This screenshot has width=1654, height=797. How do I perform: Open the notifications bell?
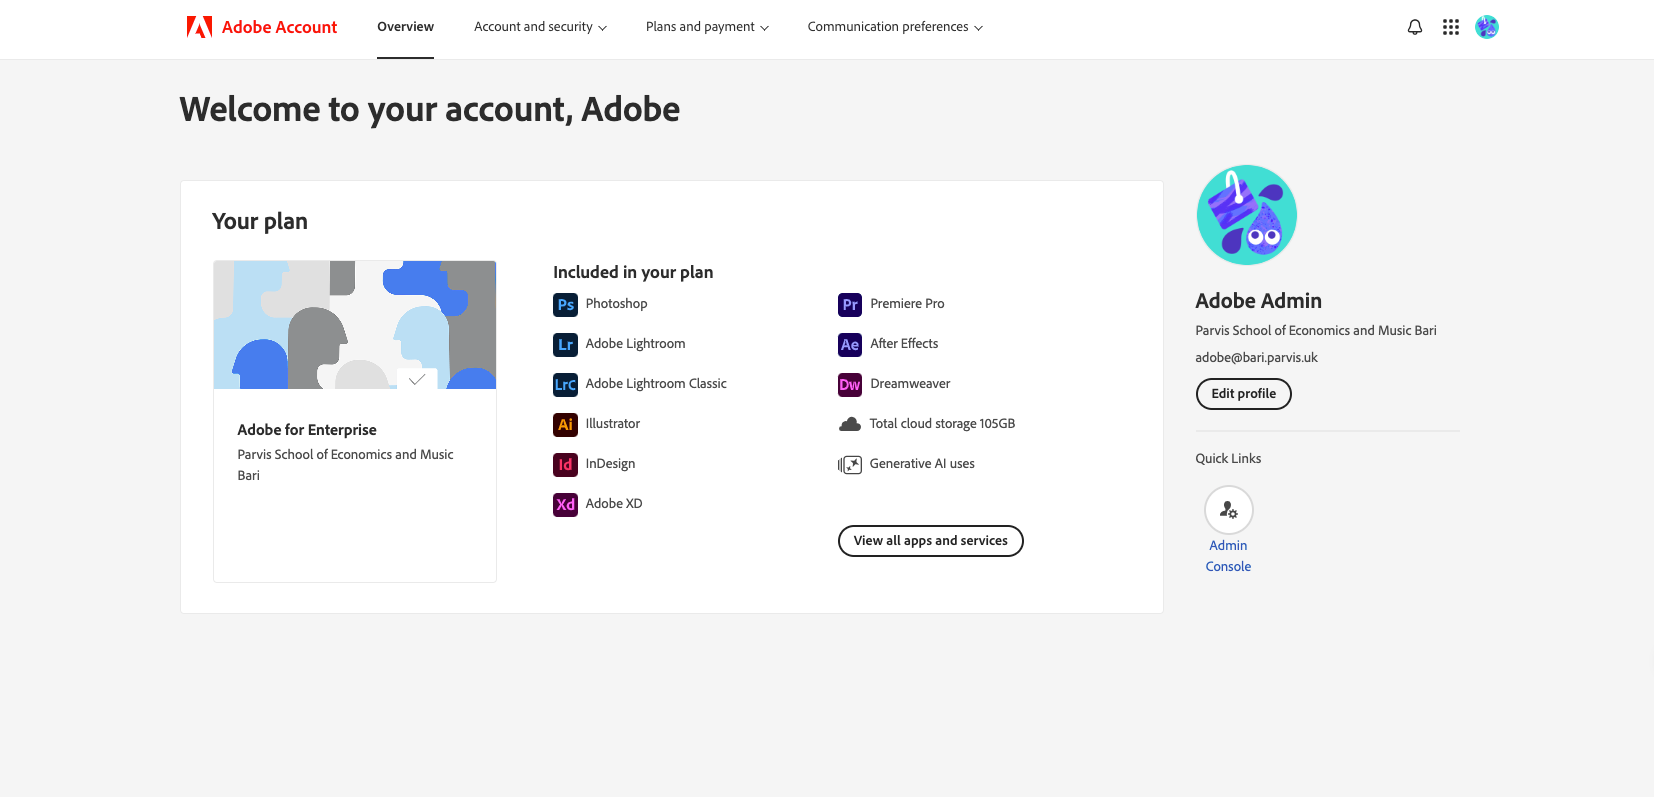click(x=1415, y=27)
